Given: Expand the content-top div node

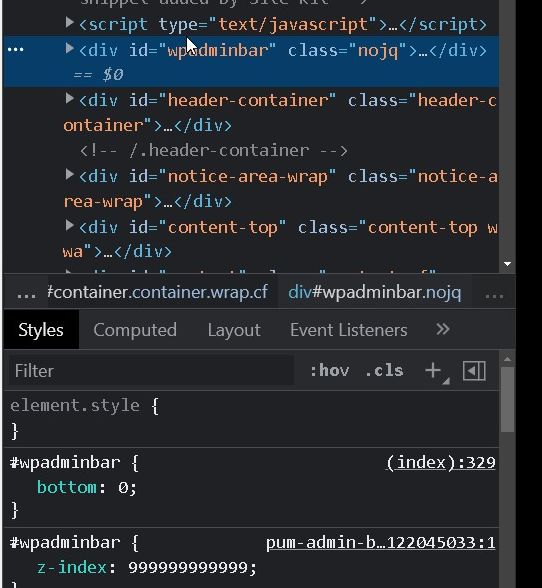Looking at the screenshot, I should click(x=69, y=225).
